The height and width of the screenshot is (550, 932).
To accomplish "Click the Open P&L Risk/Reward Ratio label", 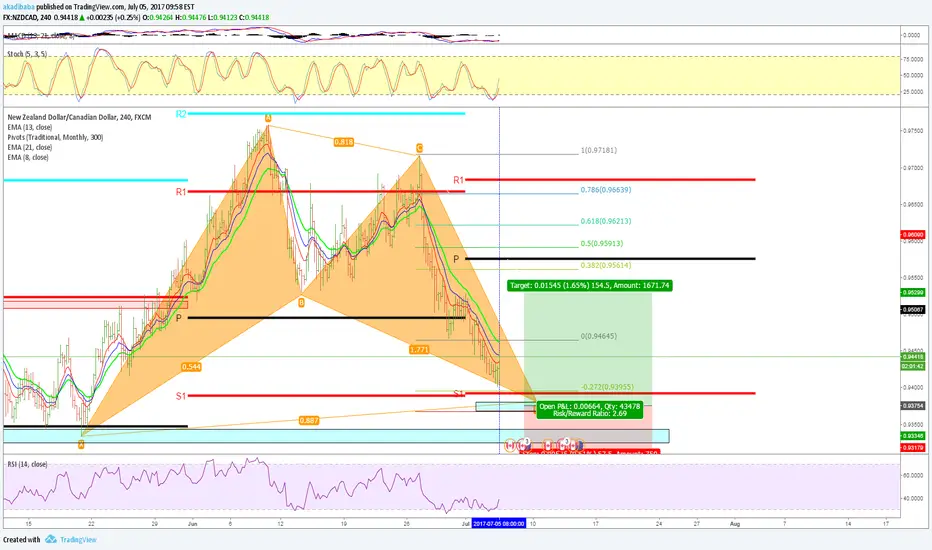I will pos(590,410).
